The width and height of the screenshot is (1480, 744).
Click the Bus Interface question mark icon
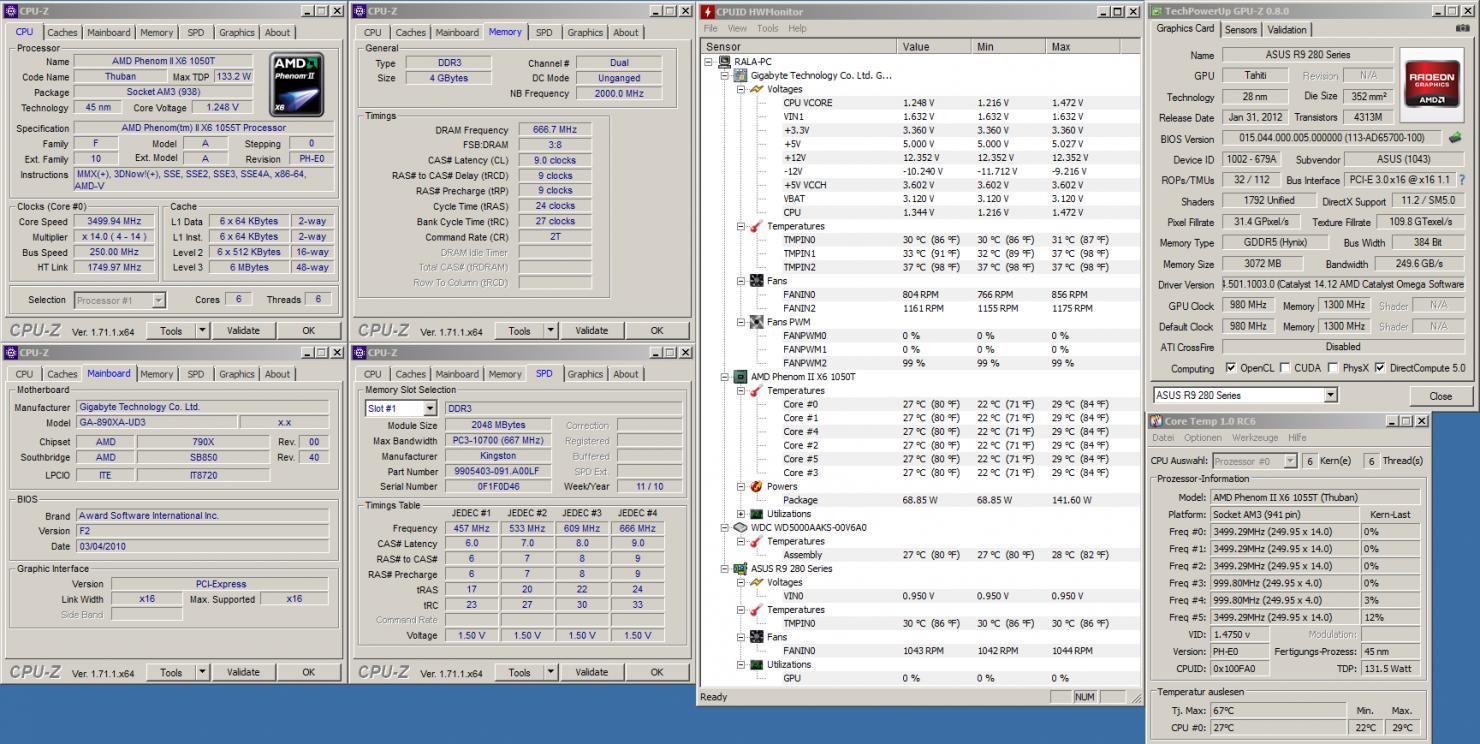1462,180
